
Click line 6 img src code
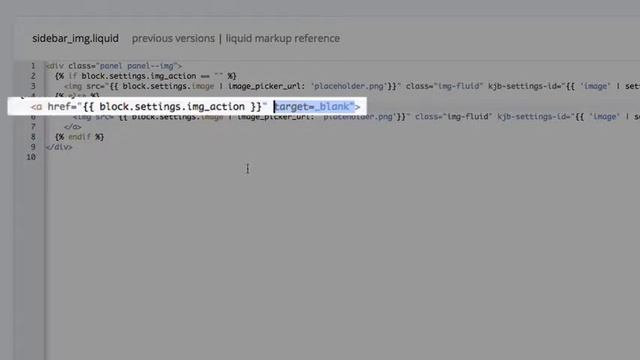(x=356, y=117)
